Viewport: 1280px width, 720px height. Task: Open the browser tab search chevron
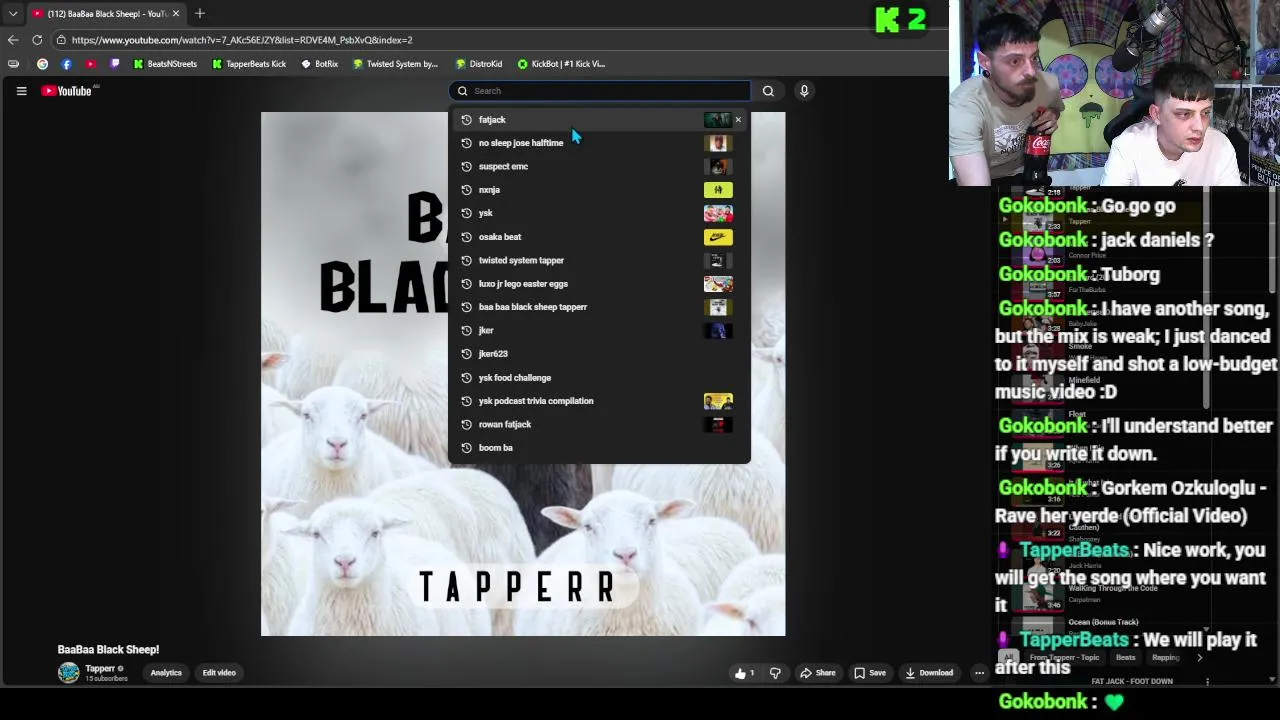point(13,14)
